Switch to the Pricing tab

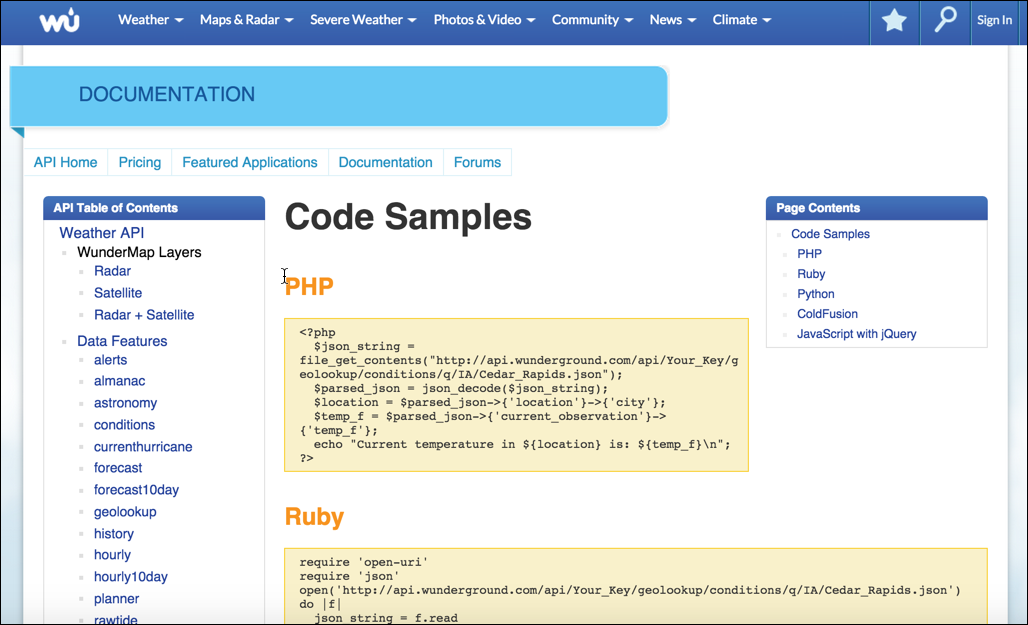pos(139,162)
